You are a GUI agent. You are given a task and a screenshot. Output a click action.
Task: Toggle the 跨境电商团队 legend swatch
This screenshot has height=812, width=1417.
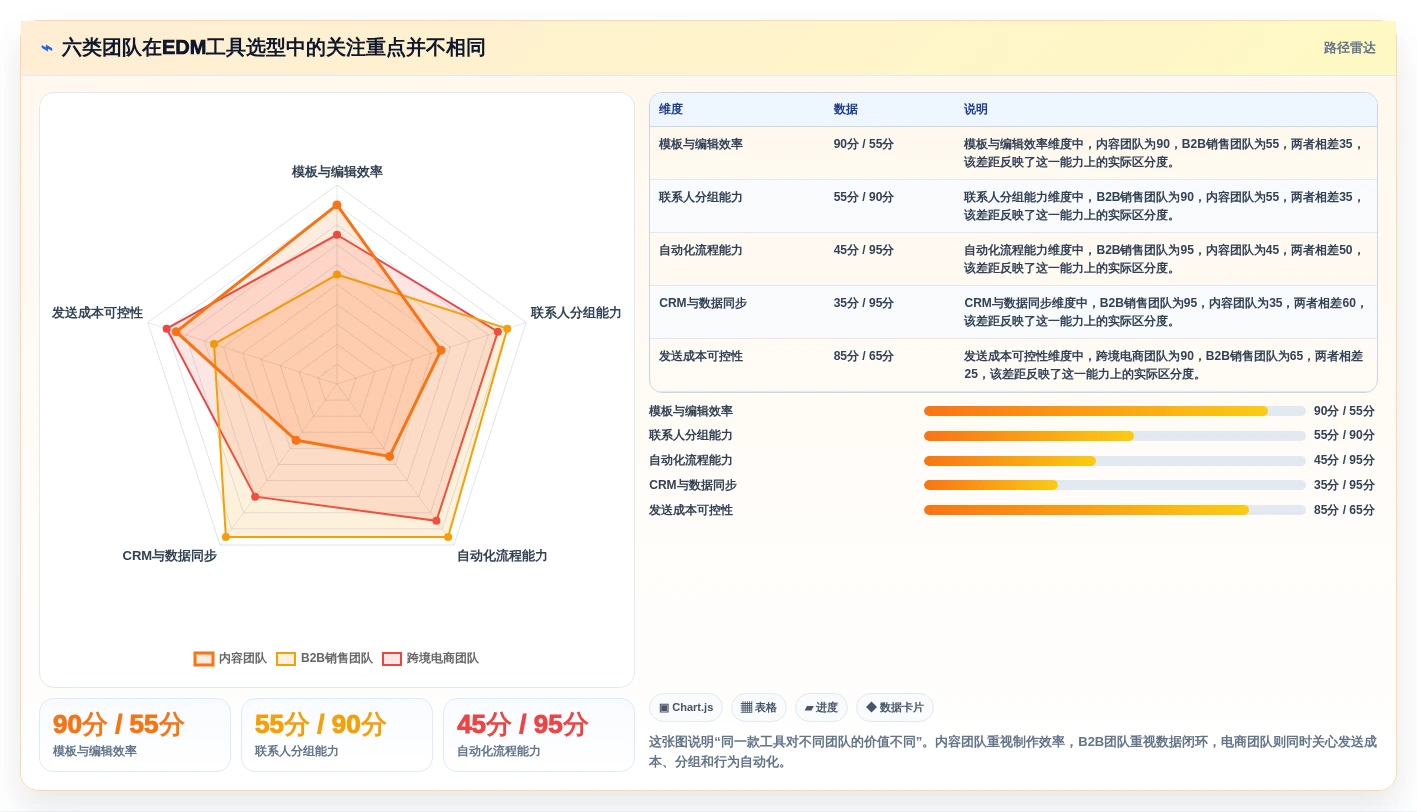(x=392, y=658)
